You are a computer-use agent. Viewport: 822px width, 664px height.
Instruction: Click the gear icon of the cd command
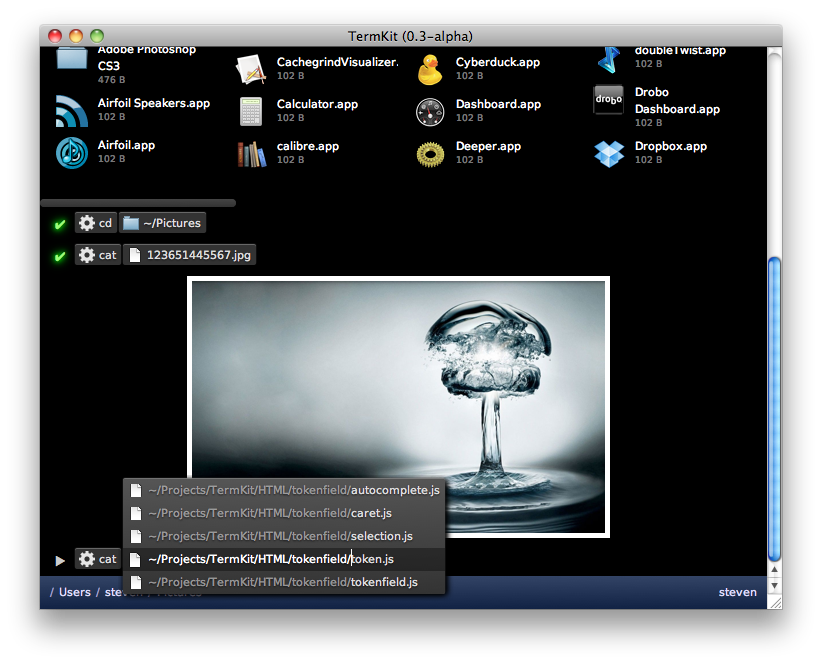coord(87,223)
